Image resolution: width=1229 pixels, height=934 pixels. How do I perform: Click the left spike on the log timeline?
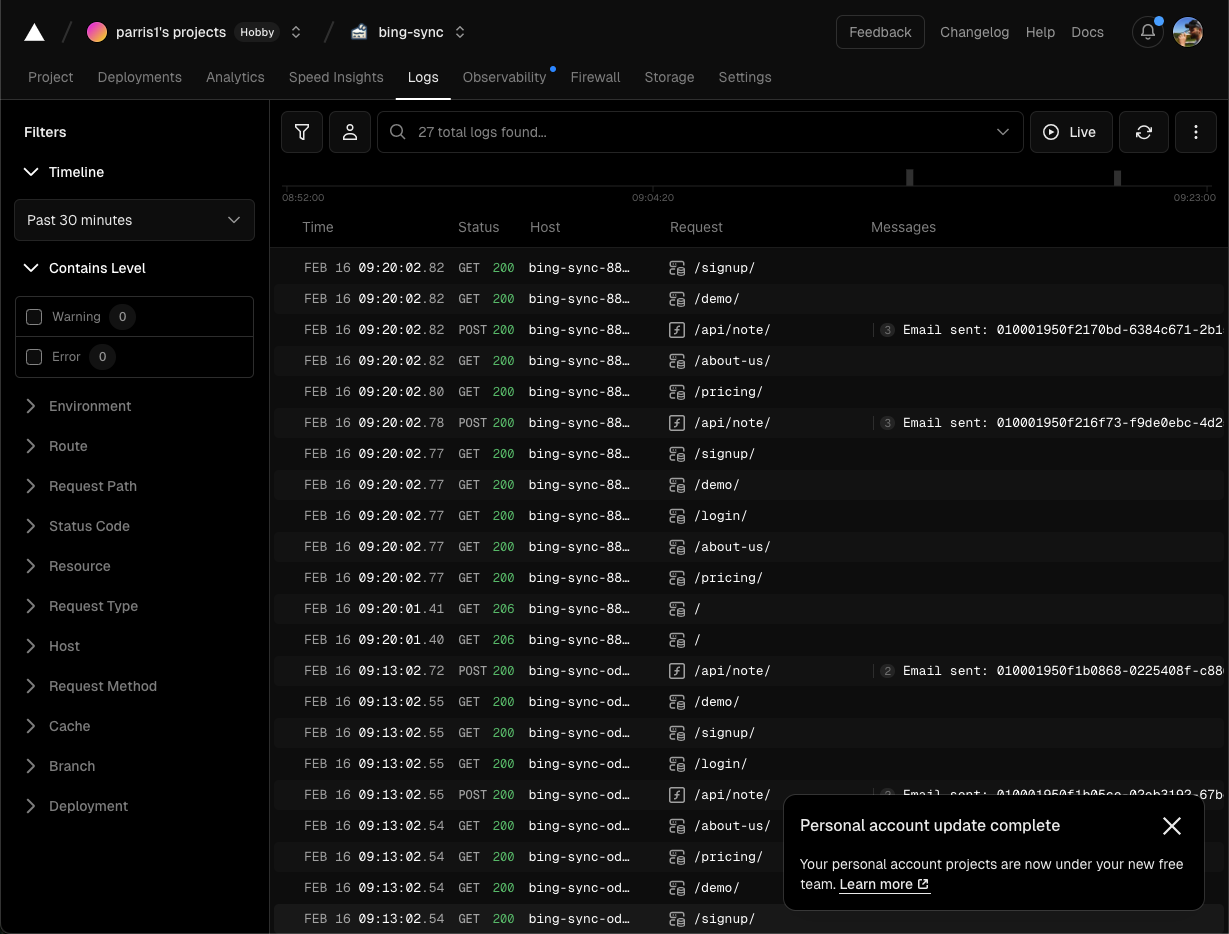(909, 177)
